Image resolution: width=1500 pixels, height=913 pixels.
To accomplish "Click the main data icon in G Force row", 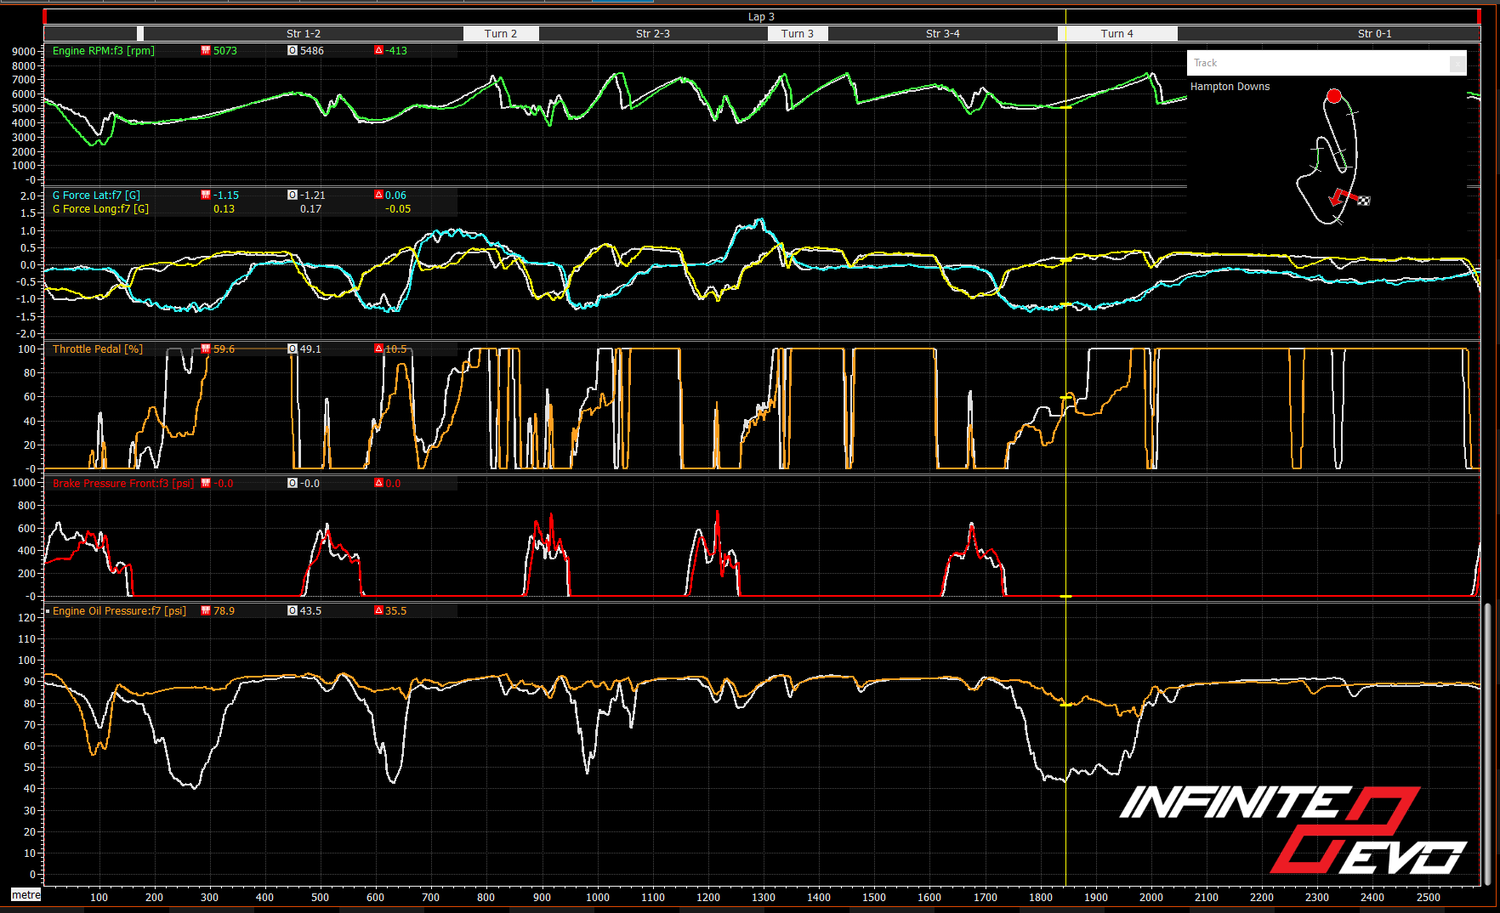I will [x=206, y=196].
